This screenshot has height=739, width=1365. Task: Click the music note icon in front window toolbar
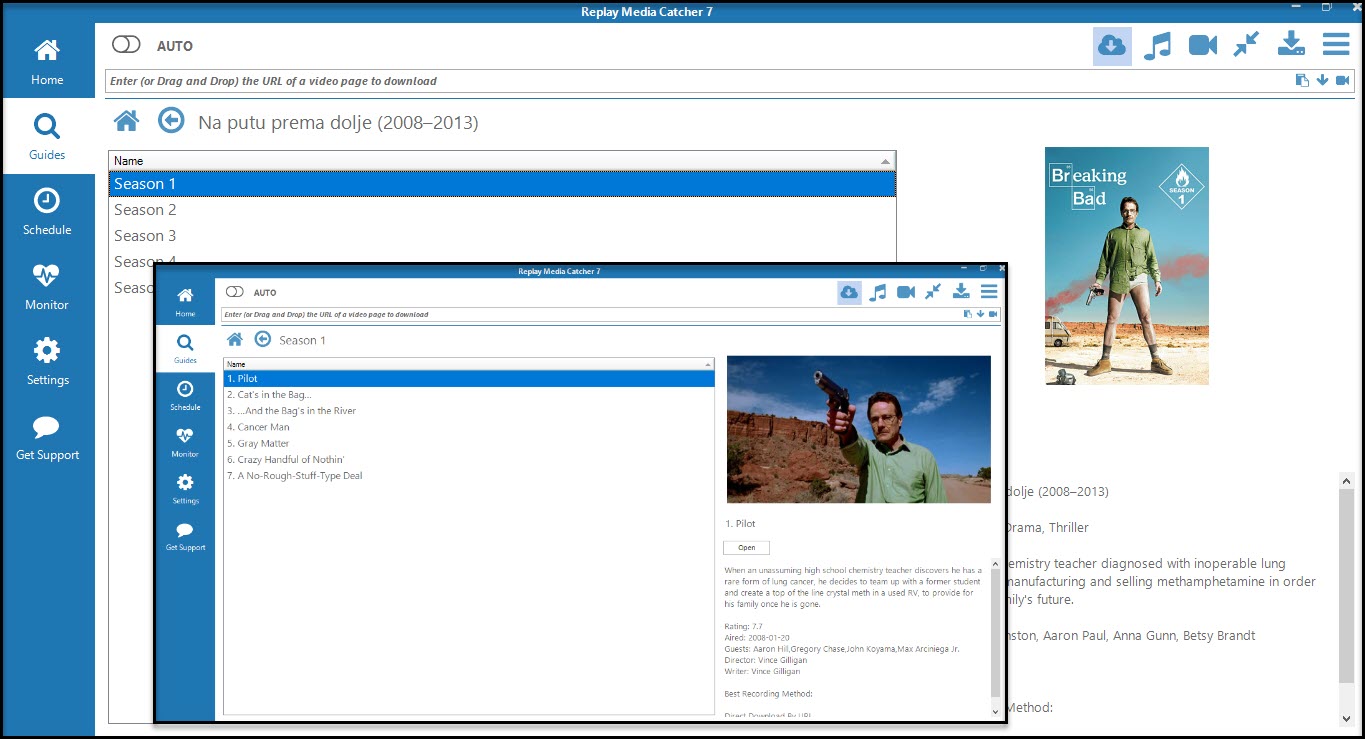tap(877, 292)
